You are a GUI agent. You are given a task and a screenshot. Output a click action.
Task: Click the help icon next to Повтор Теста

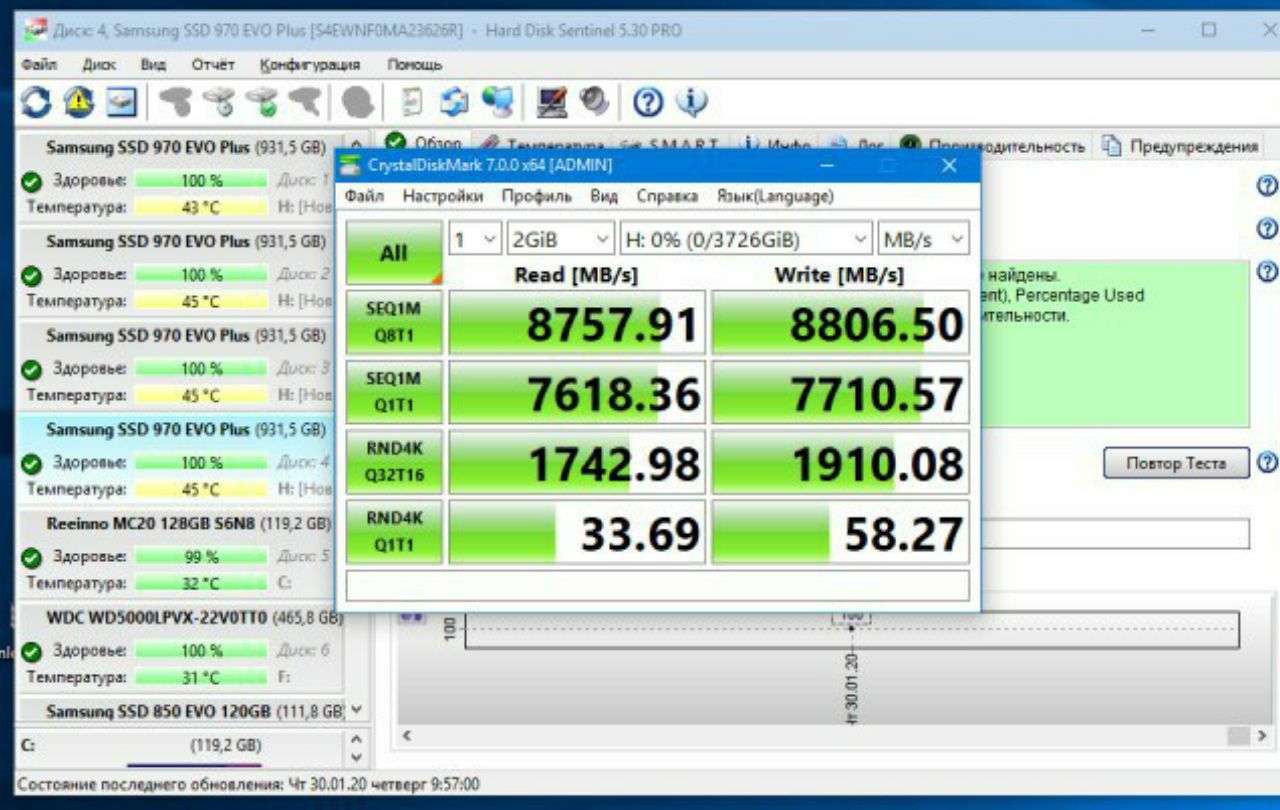tap(1268, 462)
